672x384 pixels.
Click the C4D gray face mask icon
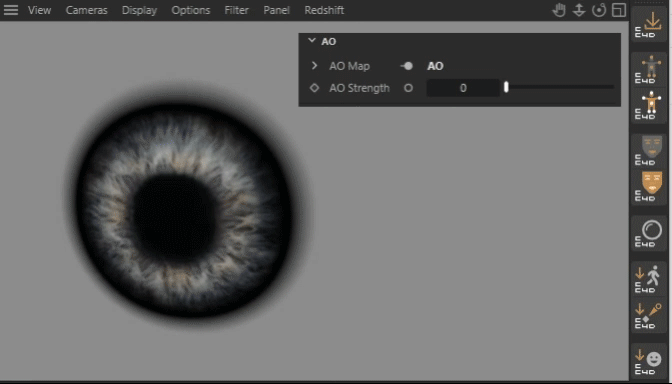[x=650, y=151]
